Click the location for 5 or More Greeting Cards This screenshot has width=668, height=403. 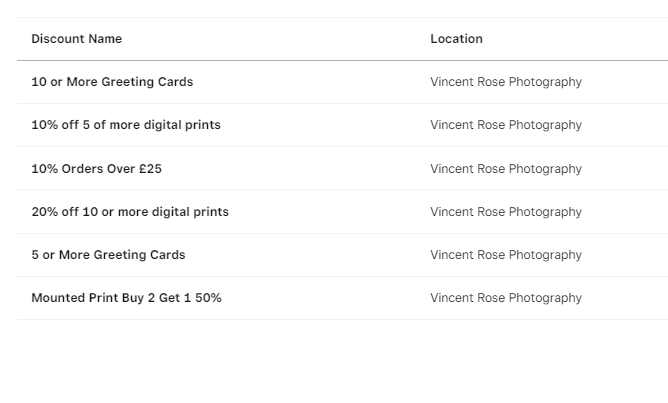505,255
